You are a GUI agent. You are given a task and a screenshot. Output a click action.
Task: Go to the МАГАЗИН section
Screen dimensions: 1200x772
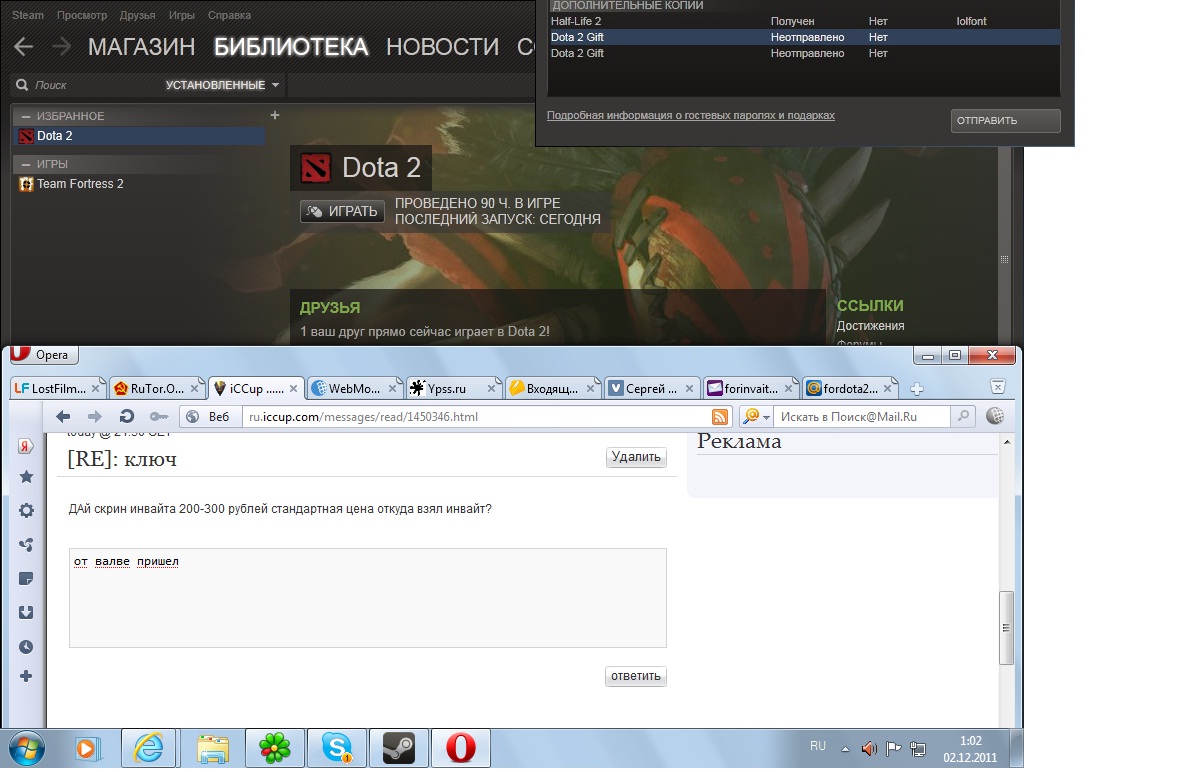(x=141, y=46)
